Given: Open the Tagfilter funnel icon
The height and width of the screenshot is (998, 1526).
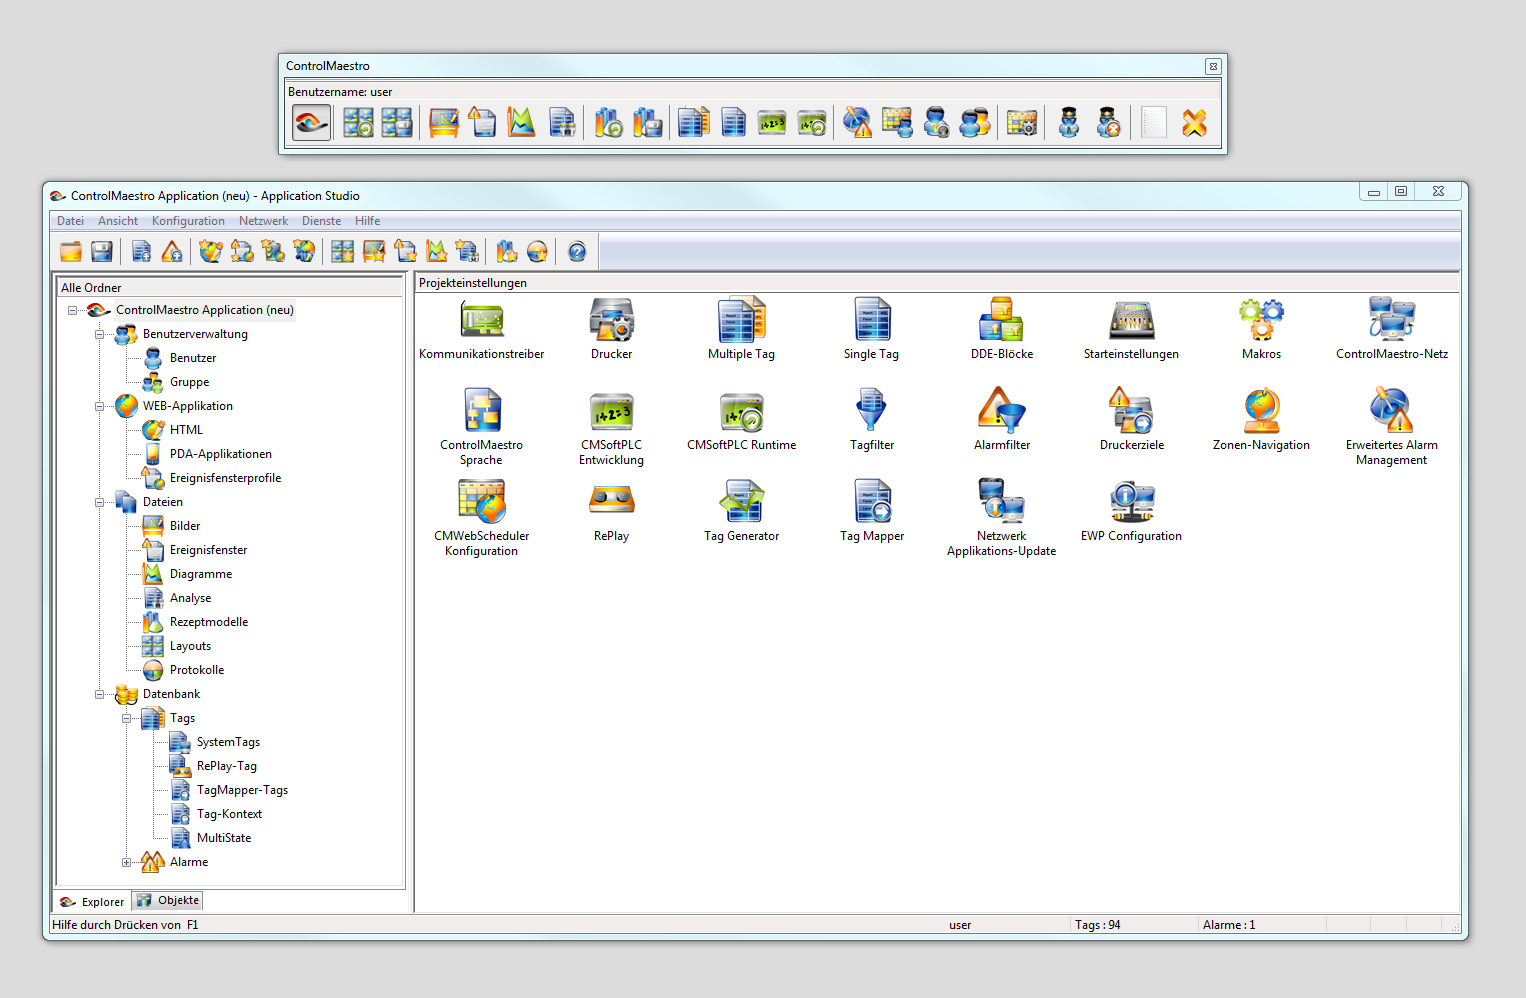Looking at the screenshot, I should click(x=872, y=411).
